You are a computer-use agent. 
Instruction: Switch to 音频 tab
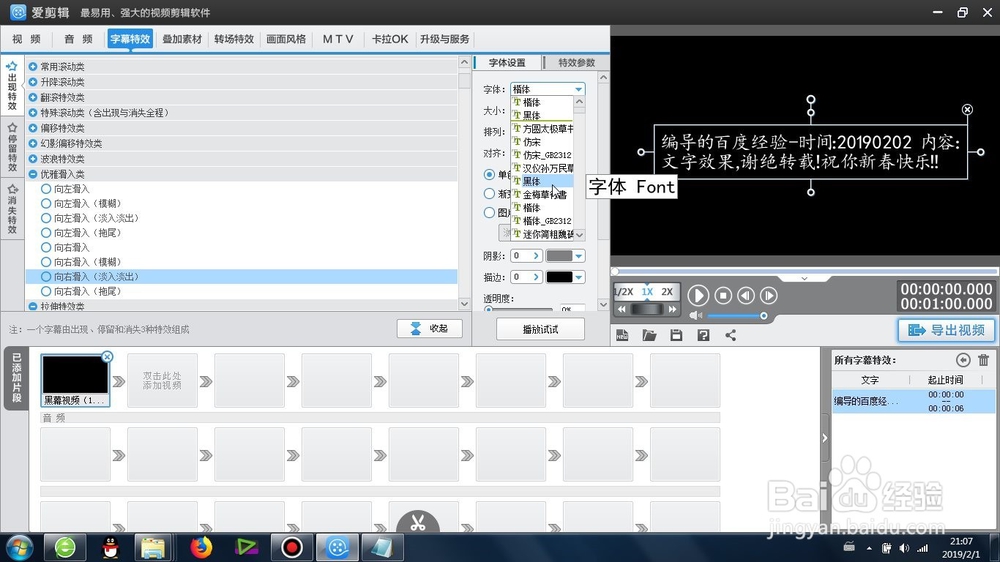(x=78, y=39)
